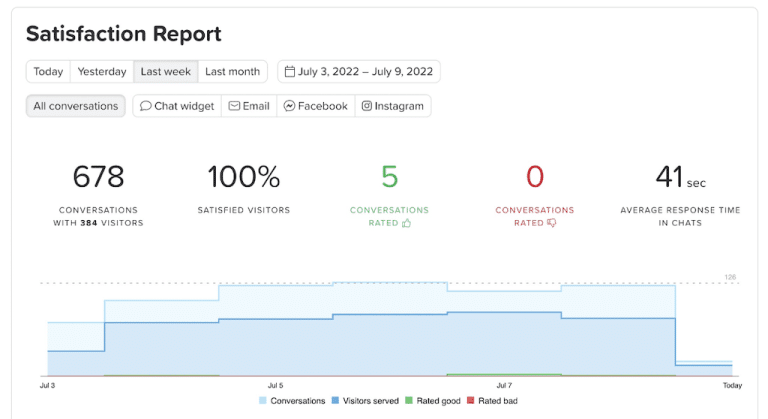This screenshot has width=768, height=419.
Task: Click the Jul 5 chart axis marker
Action: tap(275, 386)
